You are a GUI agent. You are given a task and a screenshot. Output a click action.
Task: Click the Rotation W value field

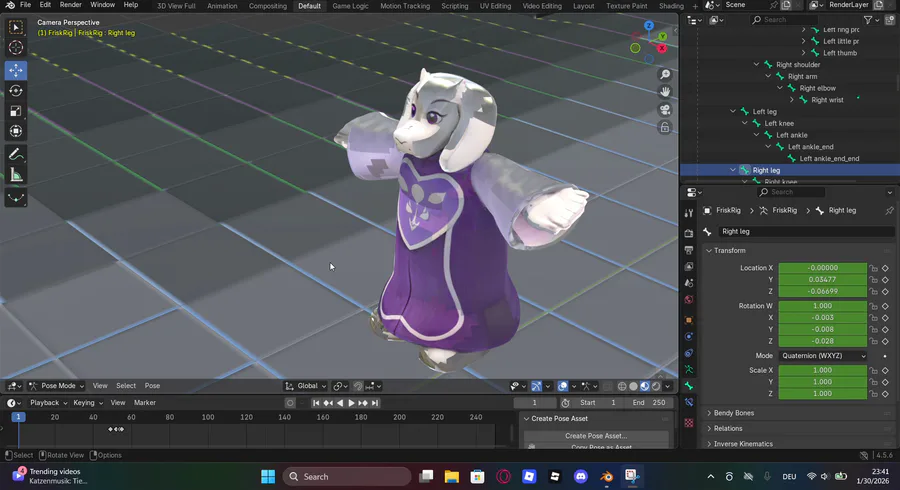[x=822, y=306]
